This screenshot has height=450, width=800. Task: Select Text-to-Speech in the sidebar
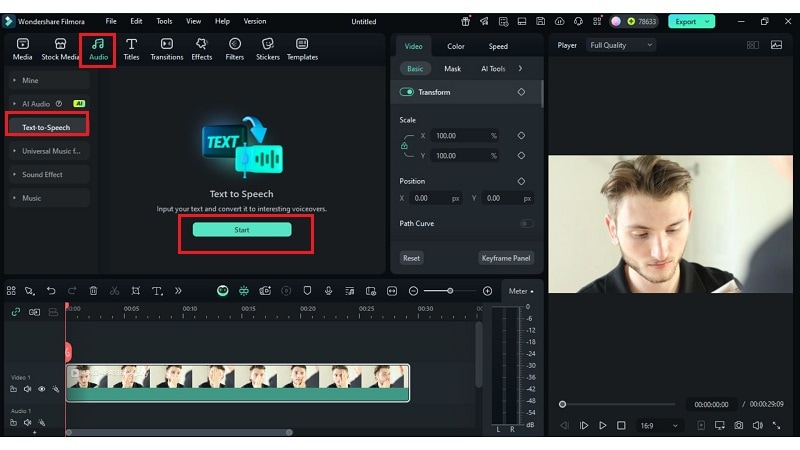(x=47, y=127)
